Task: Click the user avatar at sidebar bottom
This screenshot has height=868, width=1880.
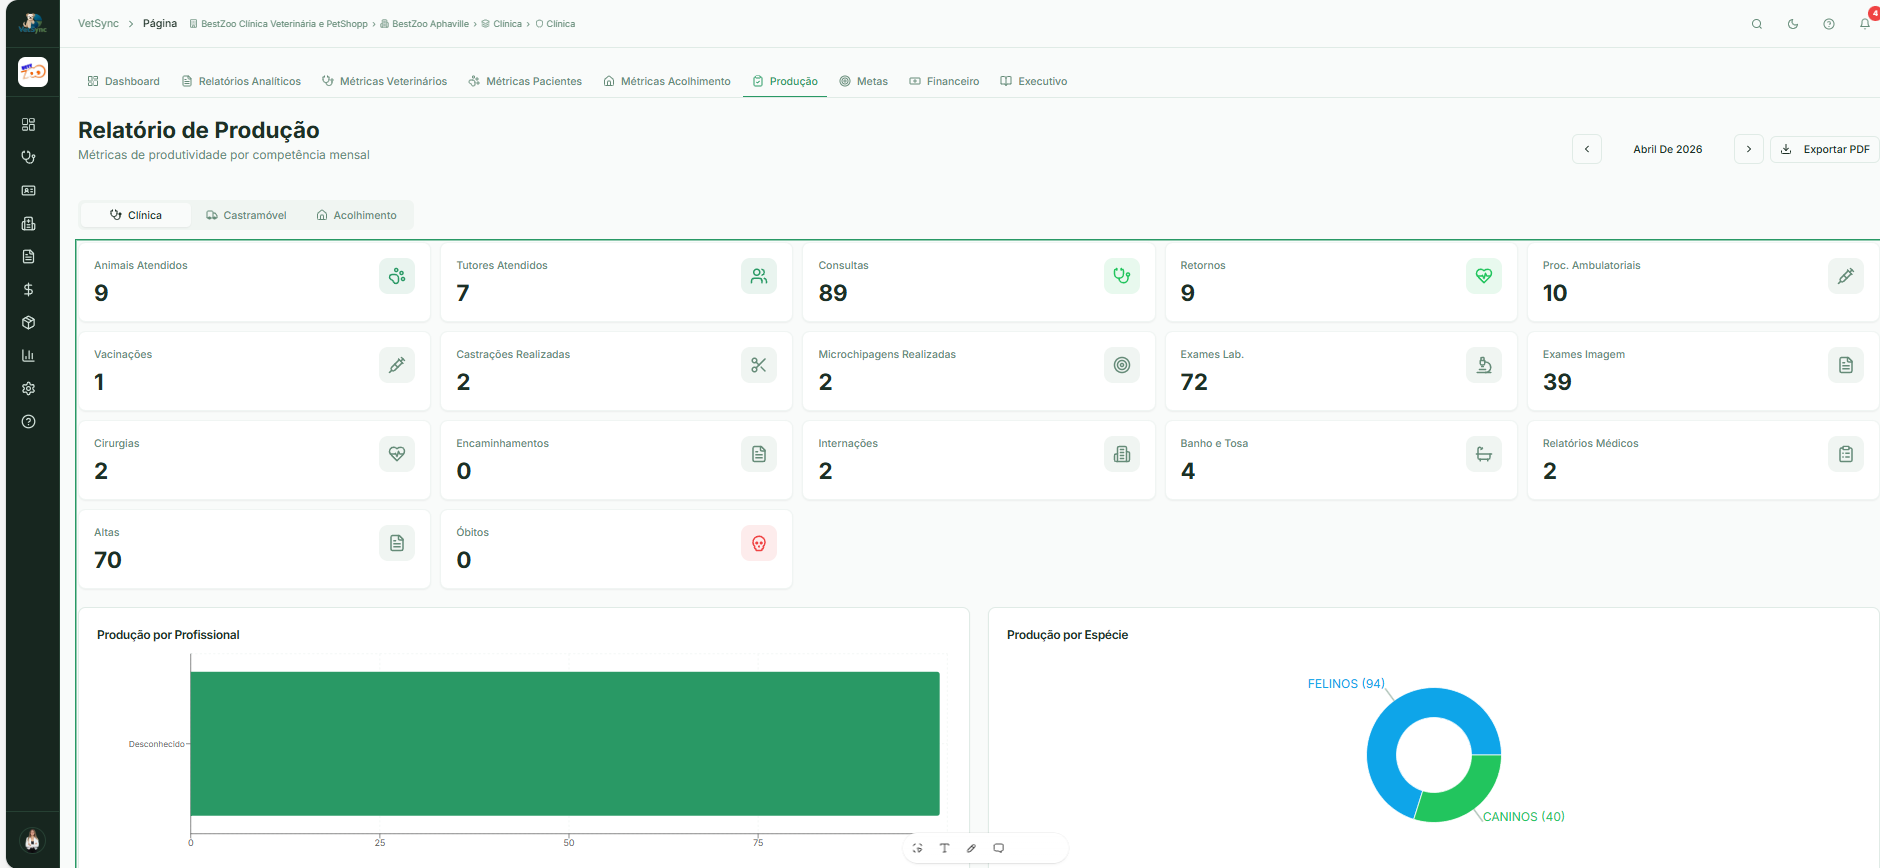Action: point(32,840)
